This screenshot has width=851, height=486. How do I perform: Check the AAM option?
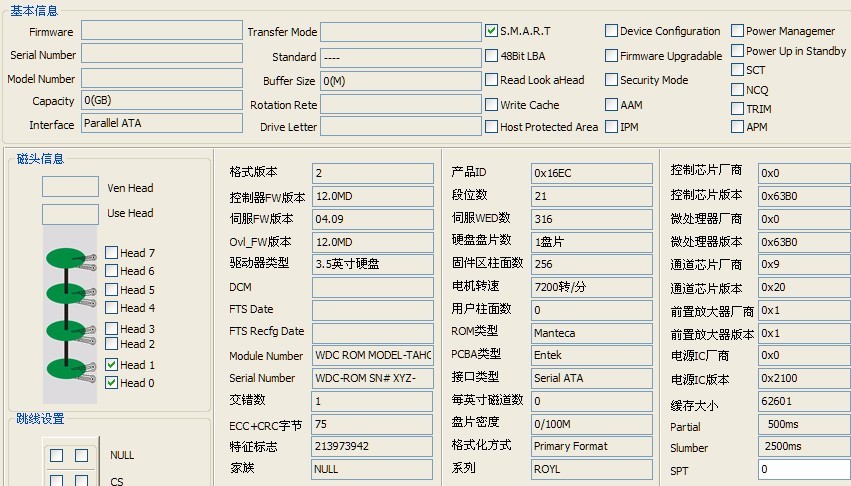(x=611, y=104)
